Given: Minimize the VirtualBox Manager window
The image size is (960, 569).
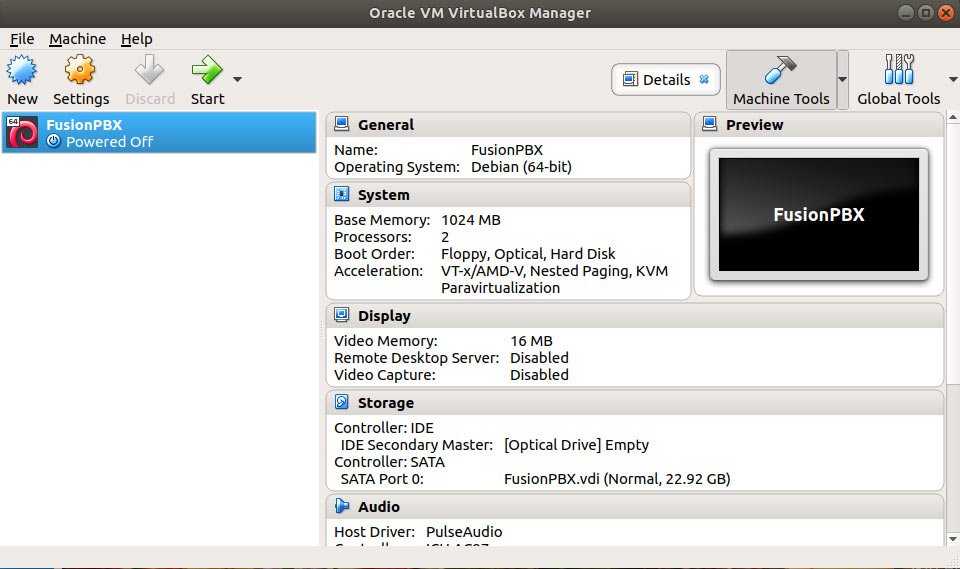Looking at the screenshot, I should pos(906,13).
